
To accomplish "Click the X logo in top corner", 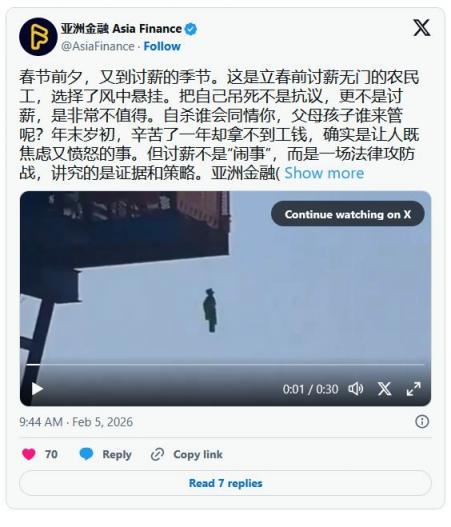I will coord(422,28).
